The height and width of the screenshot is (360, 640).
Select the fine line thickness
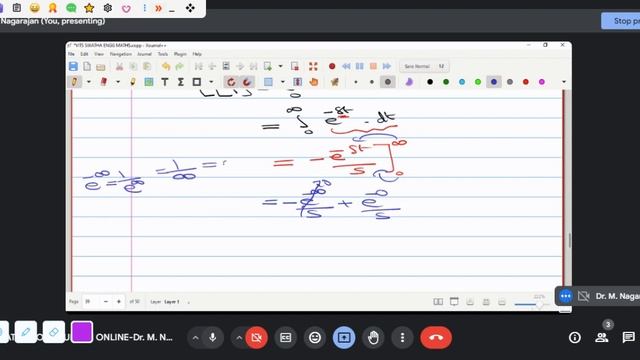tap(356, 82)
